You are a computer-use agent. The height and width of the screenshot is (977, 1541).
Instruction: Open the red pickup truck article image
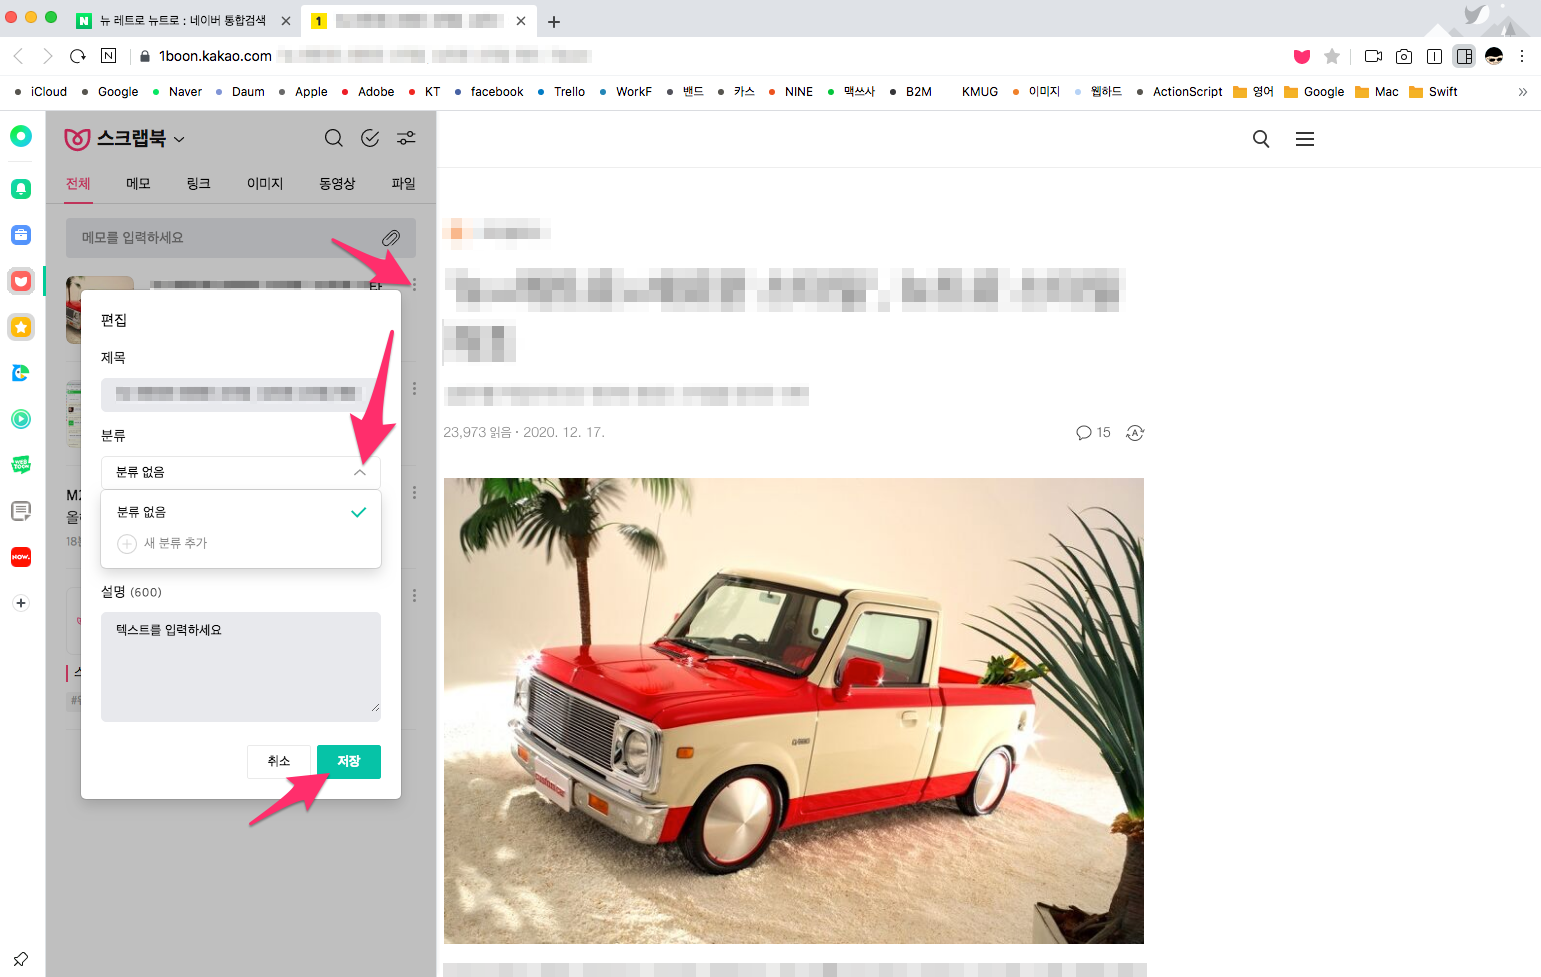[x=794, y=711]
